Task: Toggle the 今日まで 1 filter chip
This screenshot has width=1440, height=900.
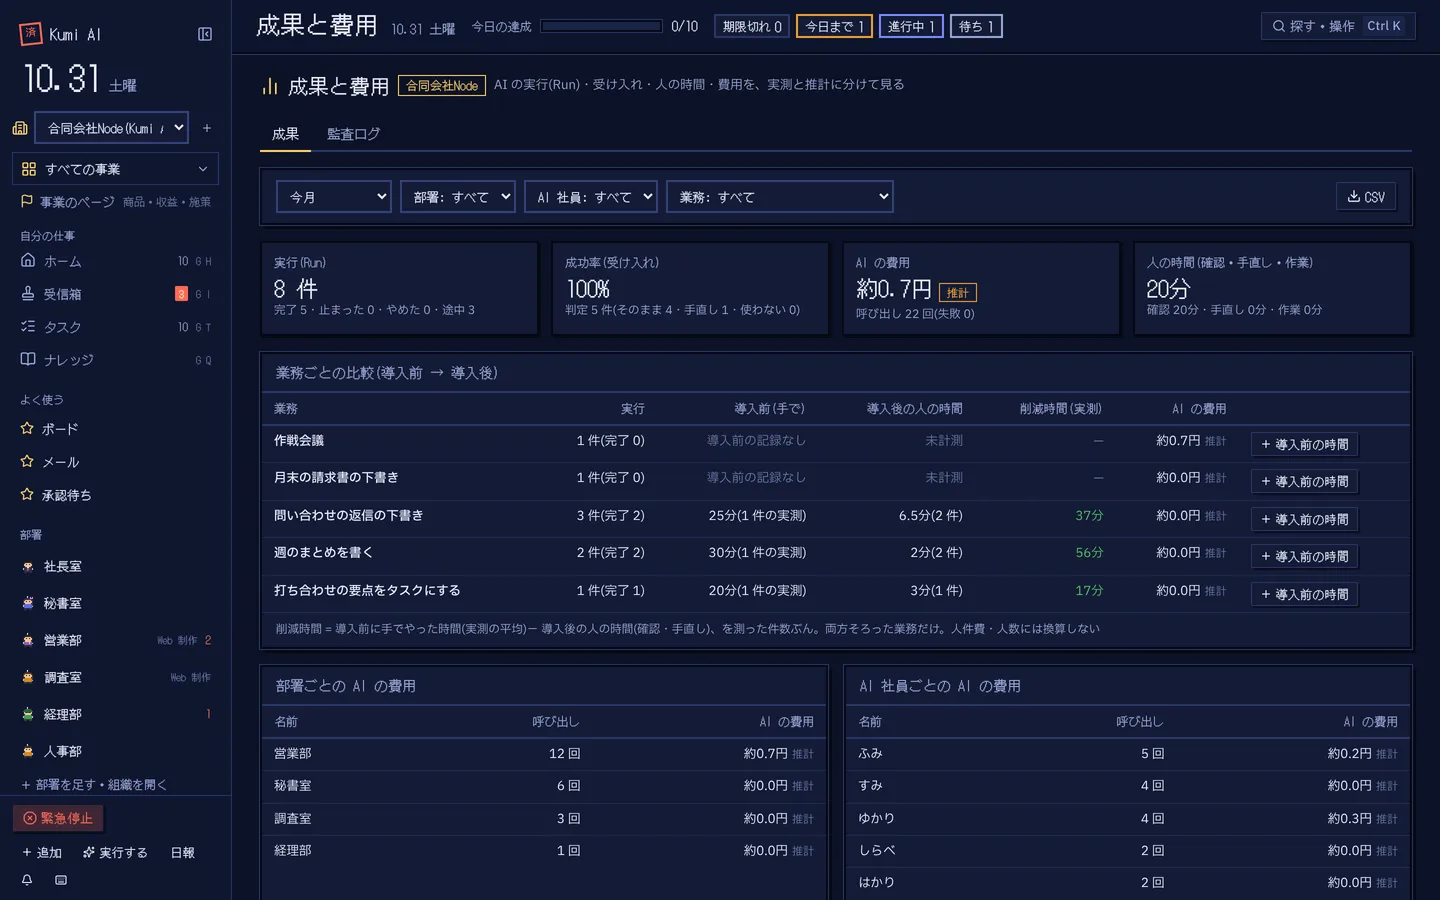Action: click(x=834, y=27)
